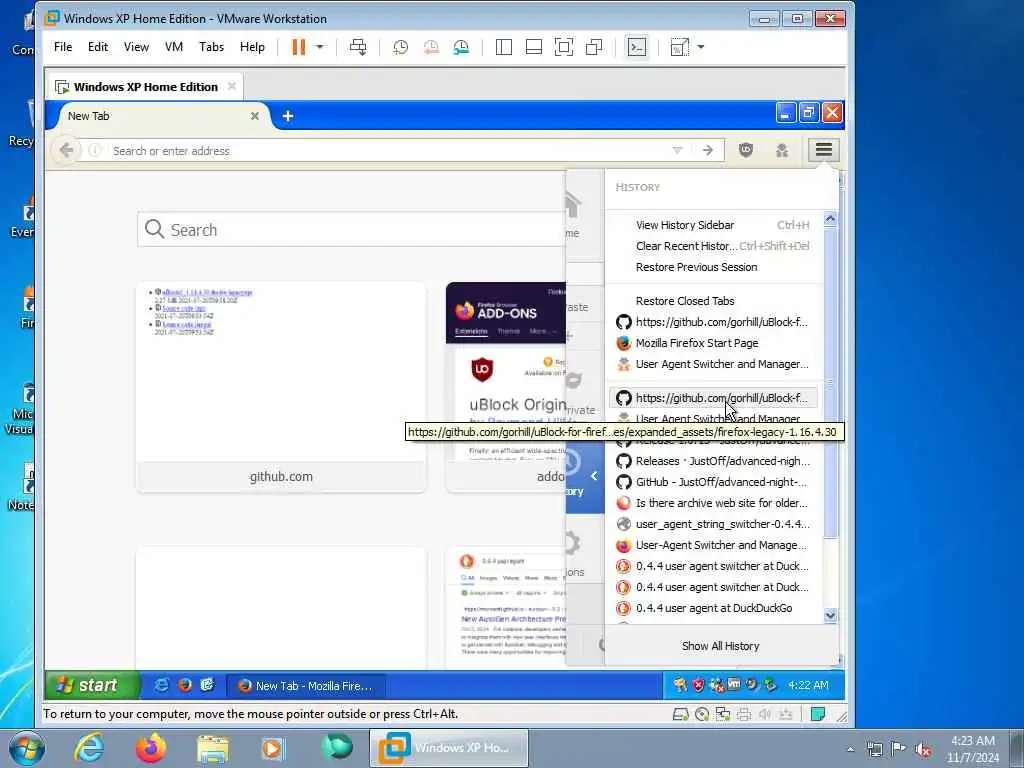Send Ctrl+Alt+Del to the VM icon
1024x768 pixels.
358,47
